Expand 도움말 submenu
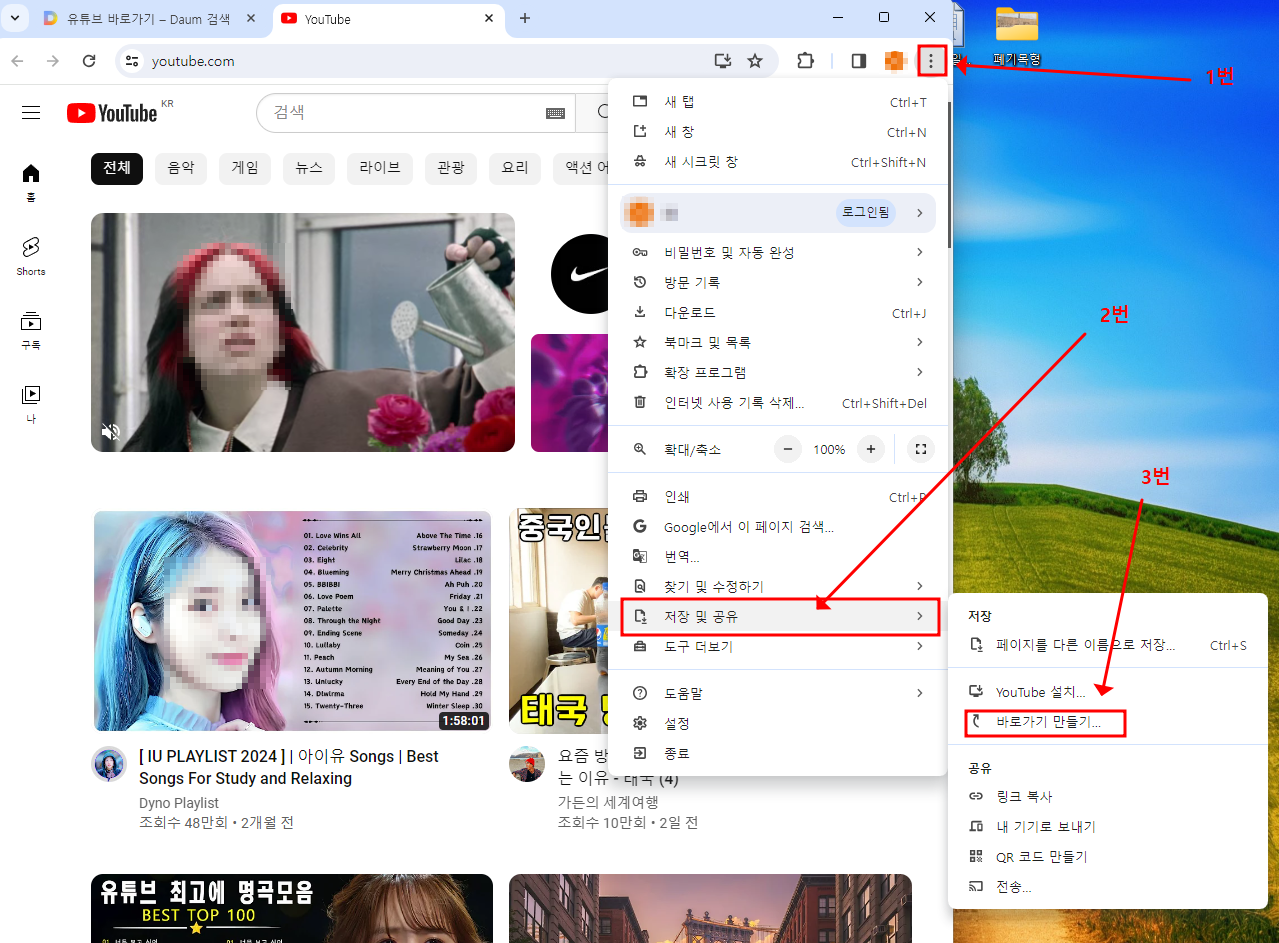The image size is (1279, 943). 778,693
